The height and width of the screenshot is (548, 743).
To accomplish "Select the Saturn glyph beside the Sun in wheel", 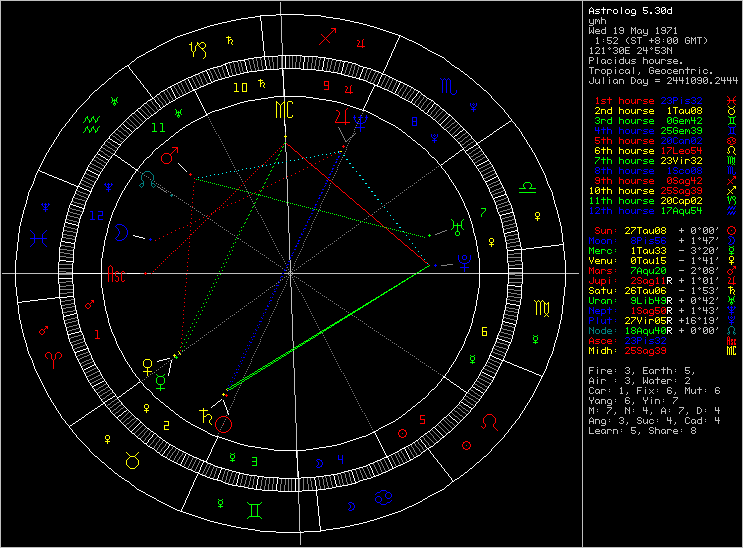I will (x=207, y=413).
